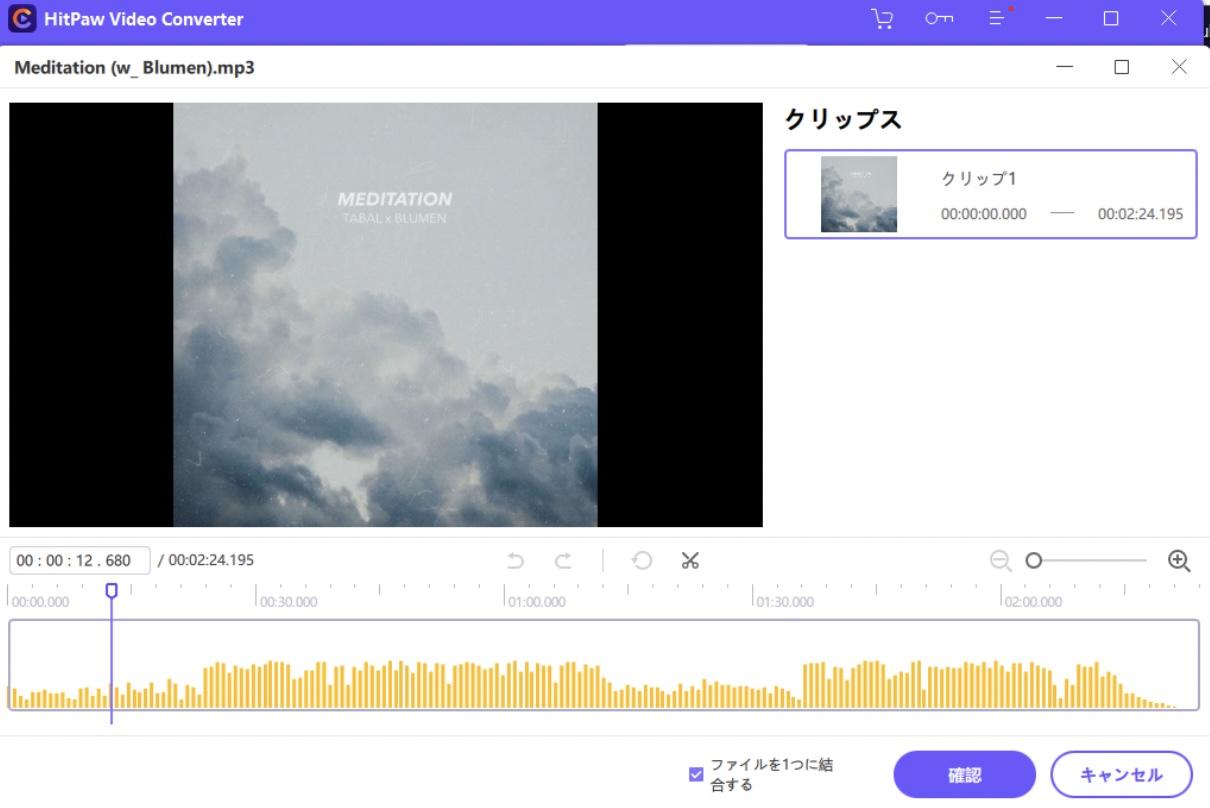The height and width of the screenshot is (808, 1210).
Task: Click the 01:30.000 mark on the ruler
Action: (x=785, y=602)
